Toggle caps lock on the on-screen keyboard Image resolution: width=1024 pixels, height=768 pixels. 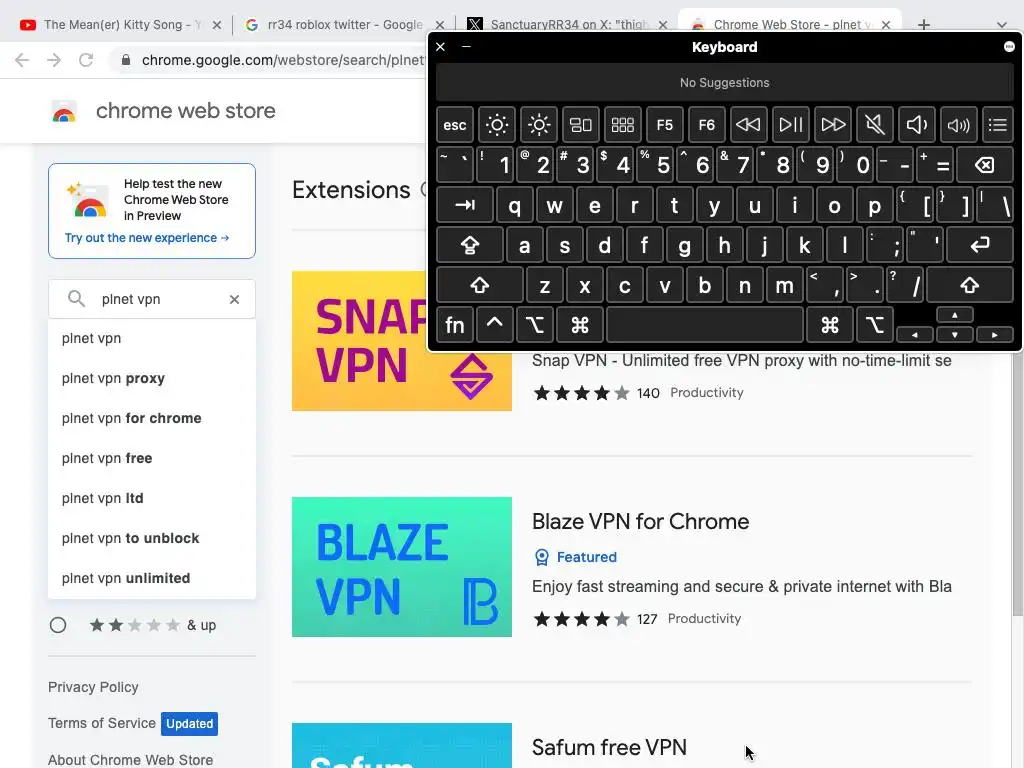(470, 246)
